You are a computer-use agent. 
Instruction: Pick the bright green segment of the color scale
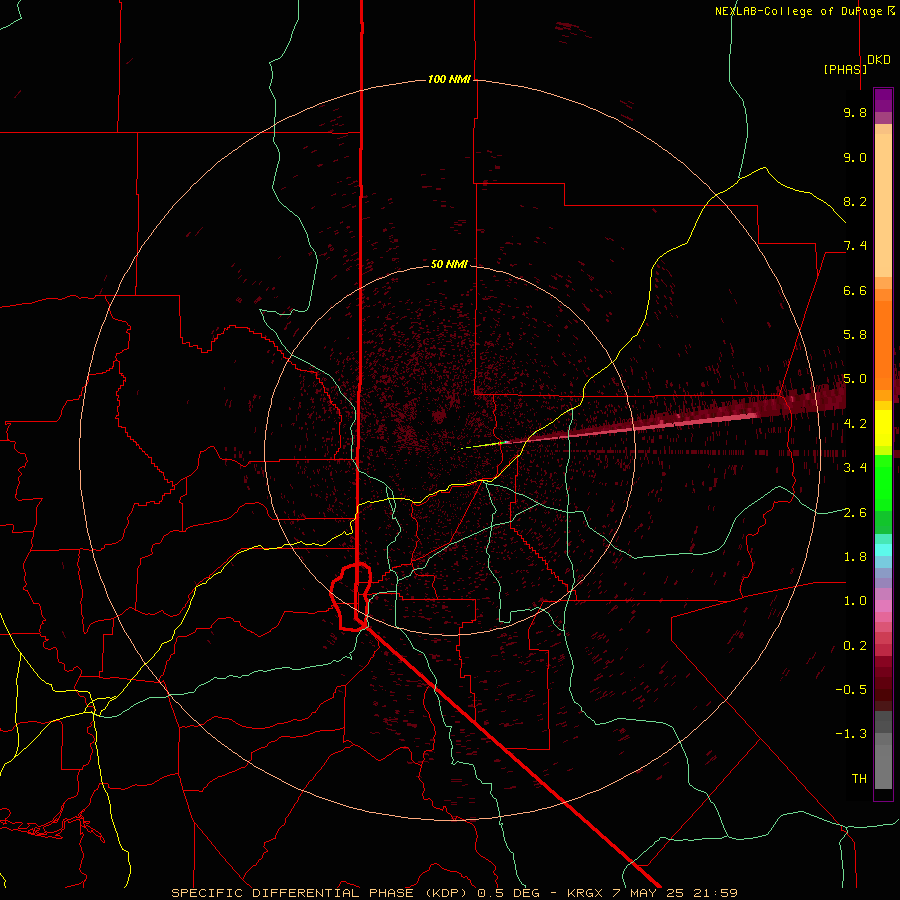point(883,482)
